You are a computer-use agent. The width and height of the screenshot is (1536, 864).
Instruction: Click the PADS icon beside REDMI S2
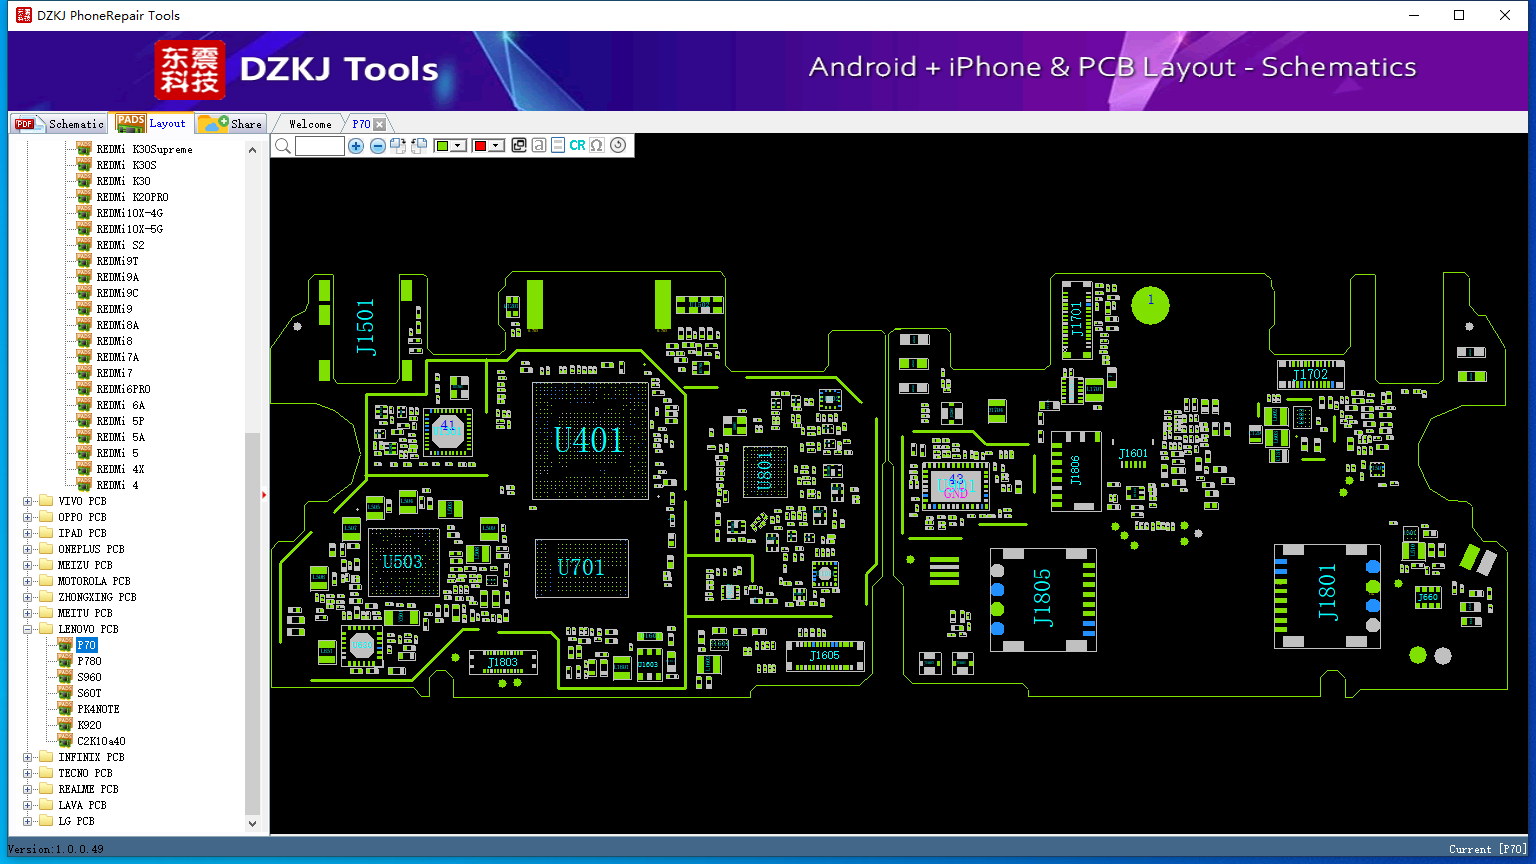tap(84, 245)
